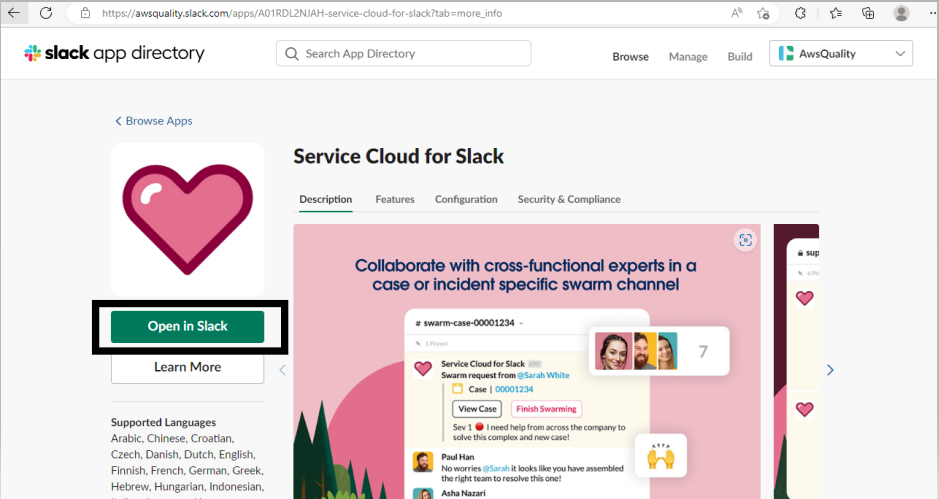Click the AwsQuality workspace logo icon
The height and width of the screenshot is (499, 939).
point(786,53)
